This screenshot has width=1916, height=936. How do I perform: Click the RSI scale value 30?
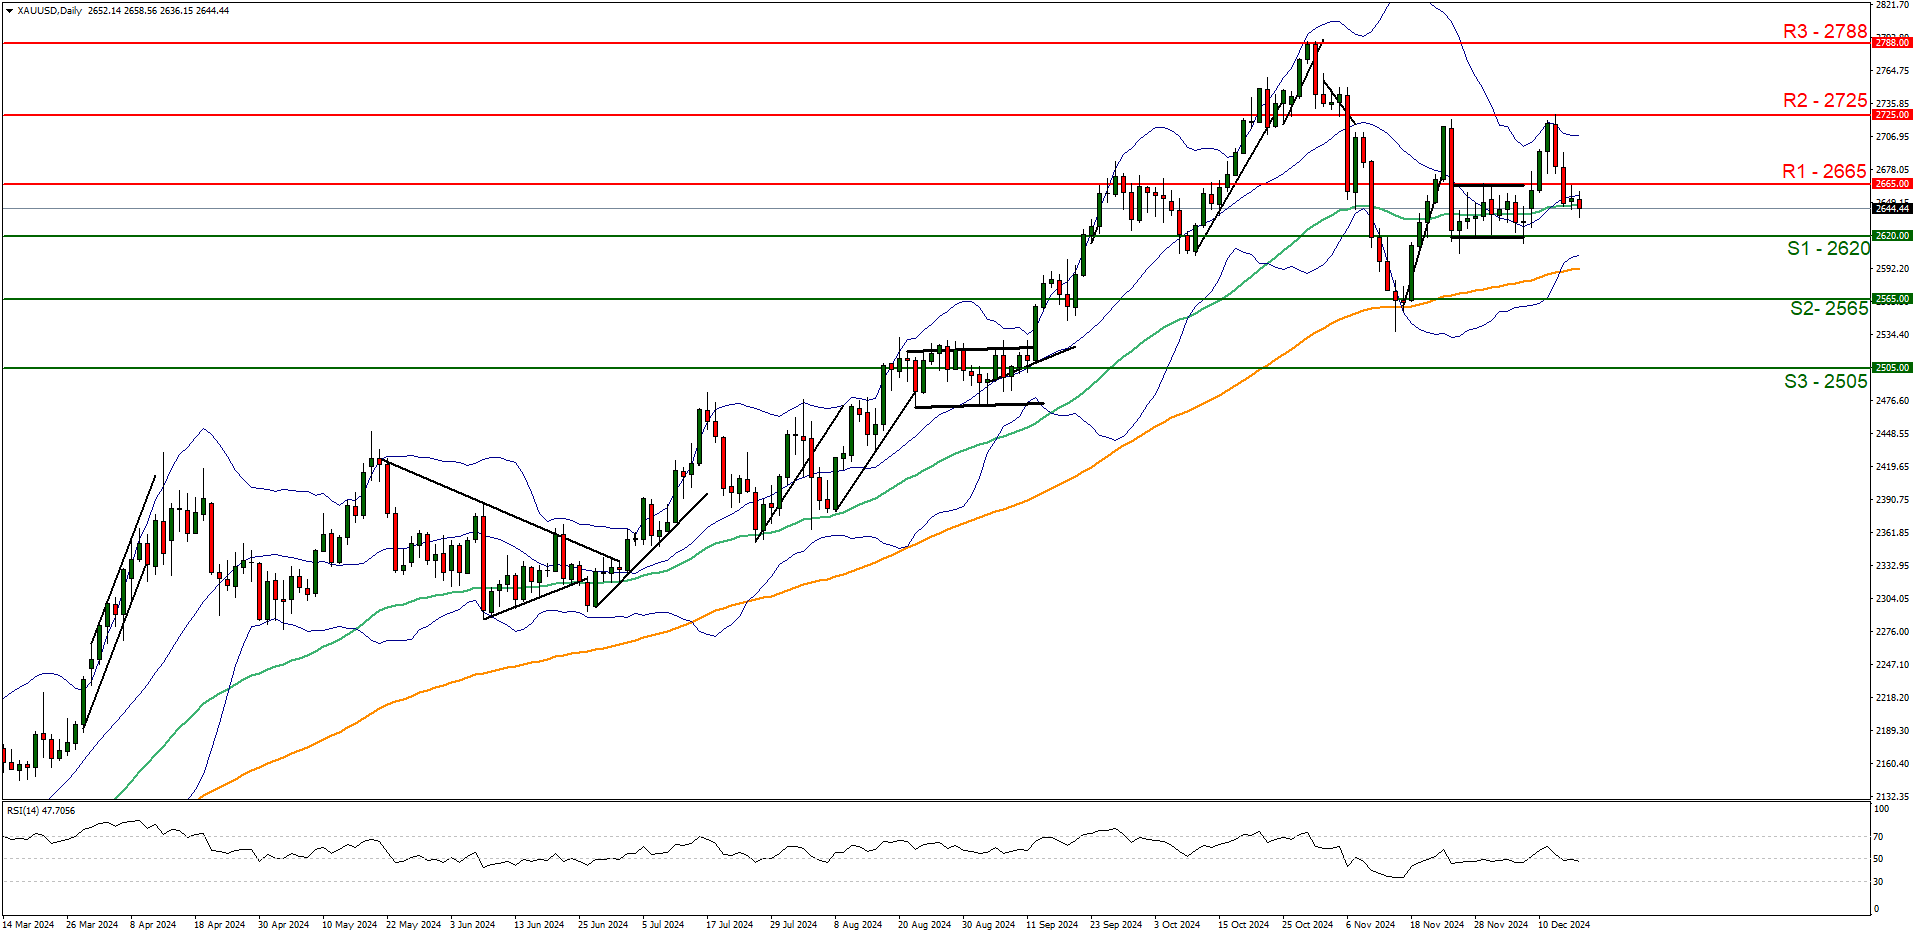[x=1879, y=882]
